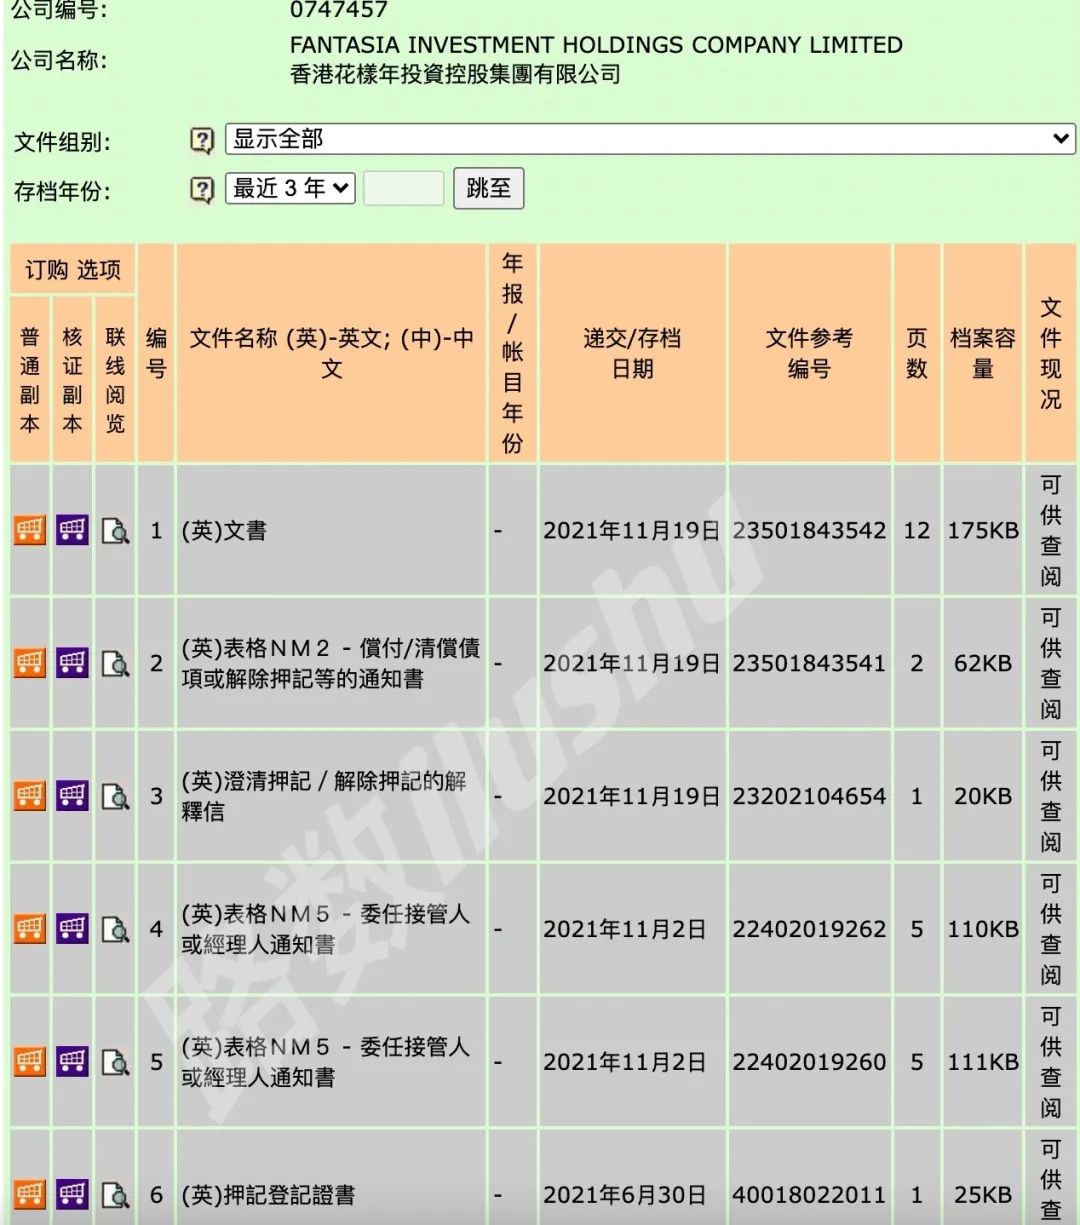1080x1225 pixels.
Task: Click help icon beside the document group label
Action: [202, 141]
